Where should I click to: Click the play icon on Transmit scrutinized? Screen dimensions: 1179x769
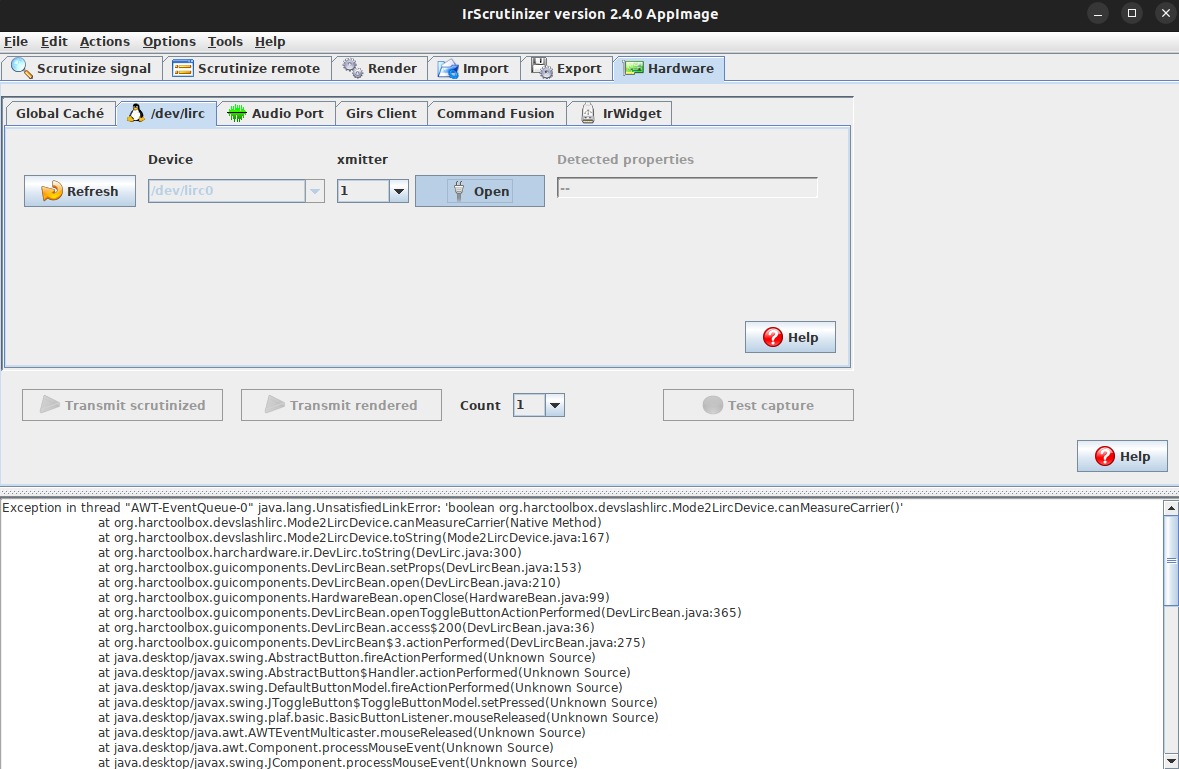50,404
